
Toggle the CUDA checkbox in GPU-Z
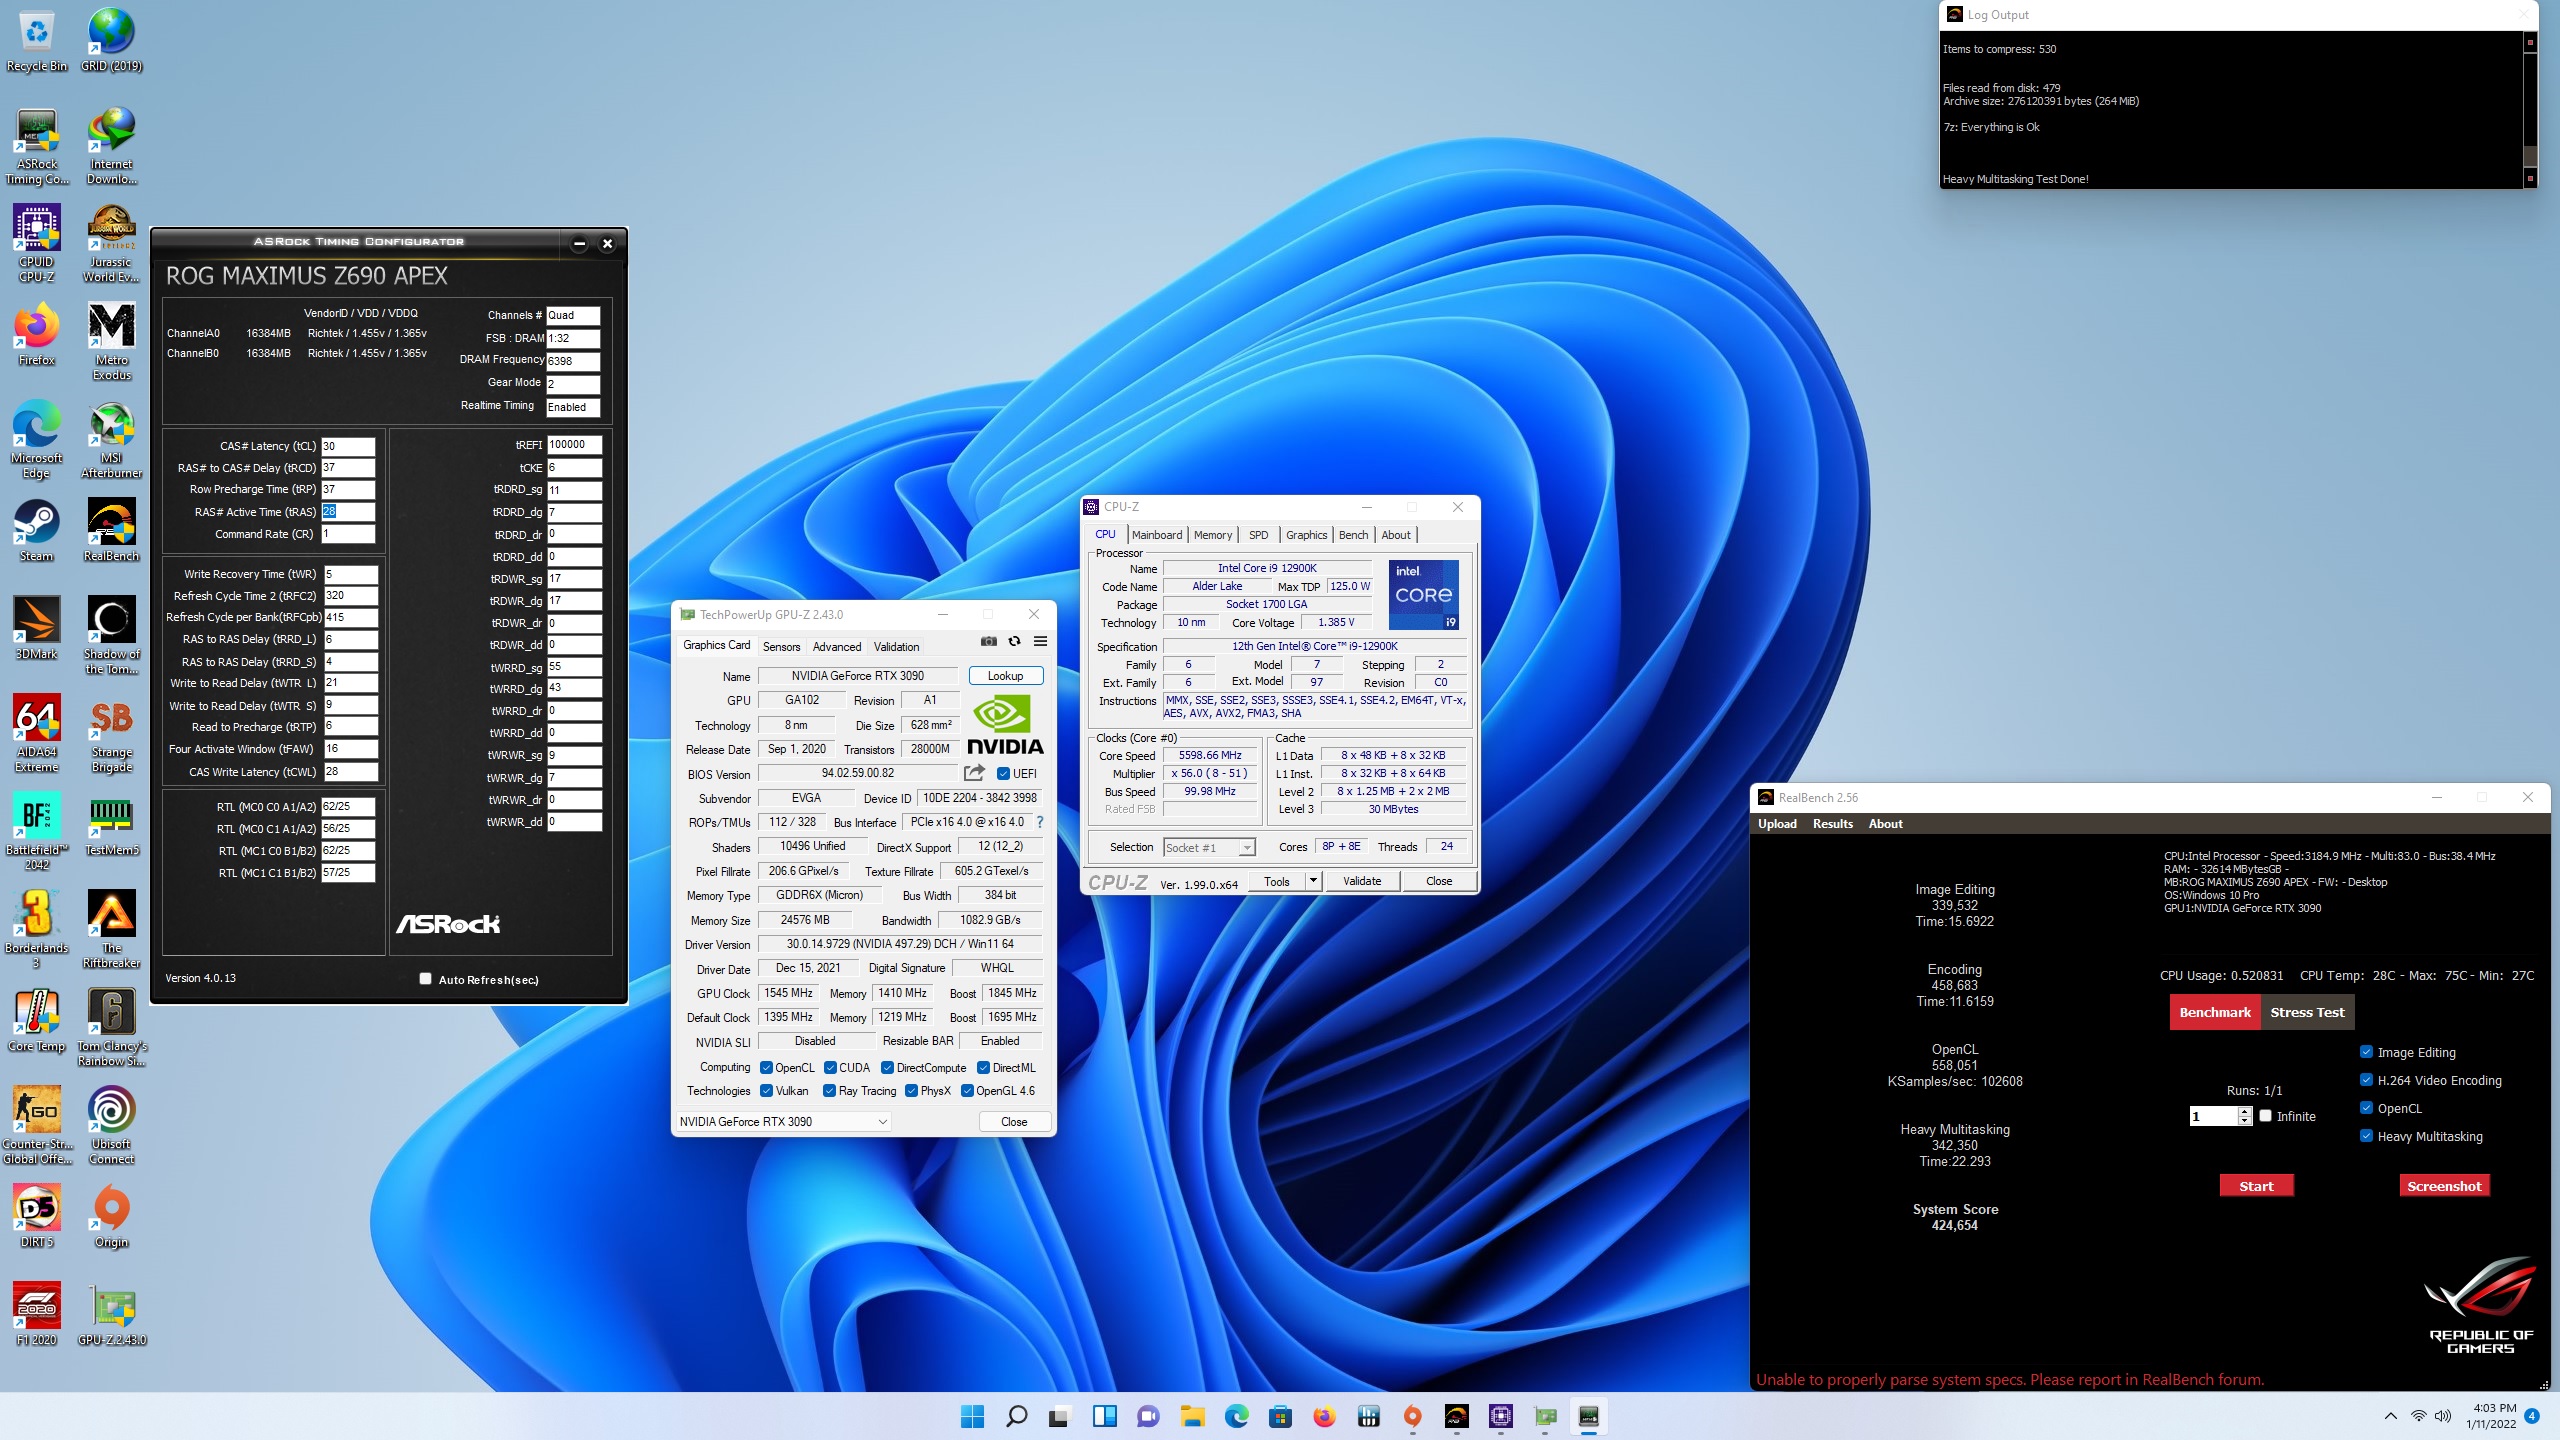pos(830,1068)
